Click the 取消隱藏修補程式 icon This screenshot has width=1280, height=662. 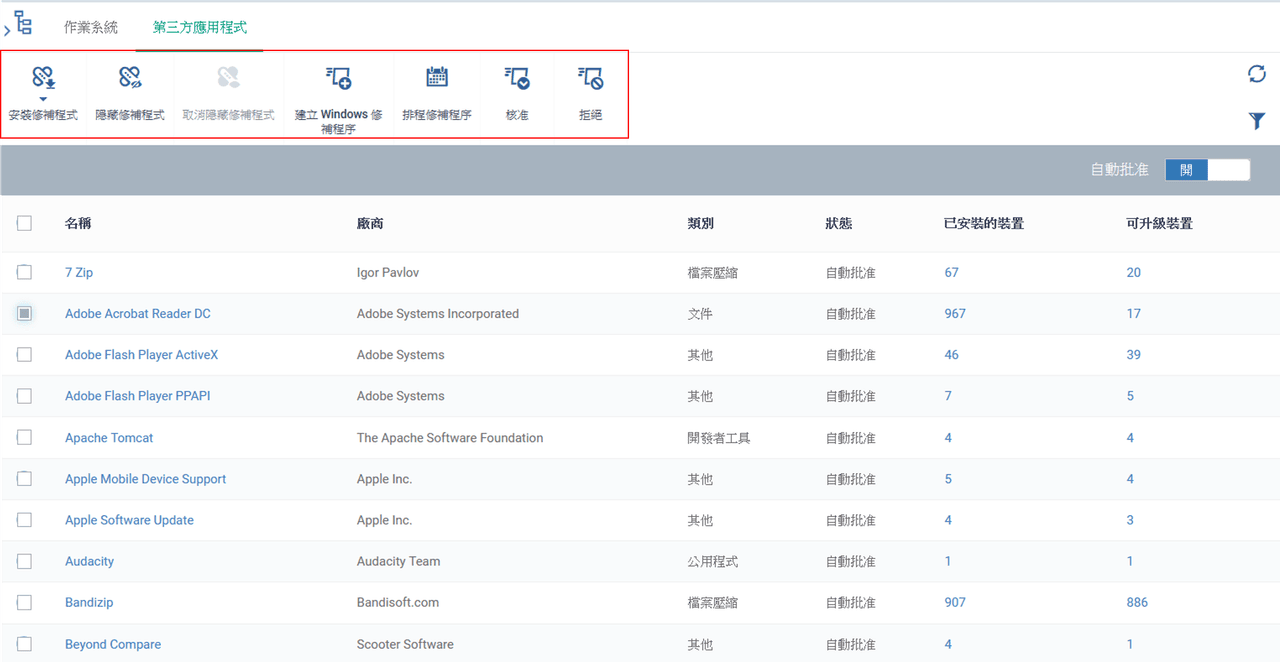[228, 77]
